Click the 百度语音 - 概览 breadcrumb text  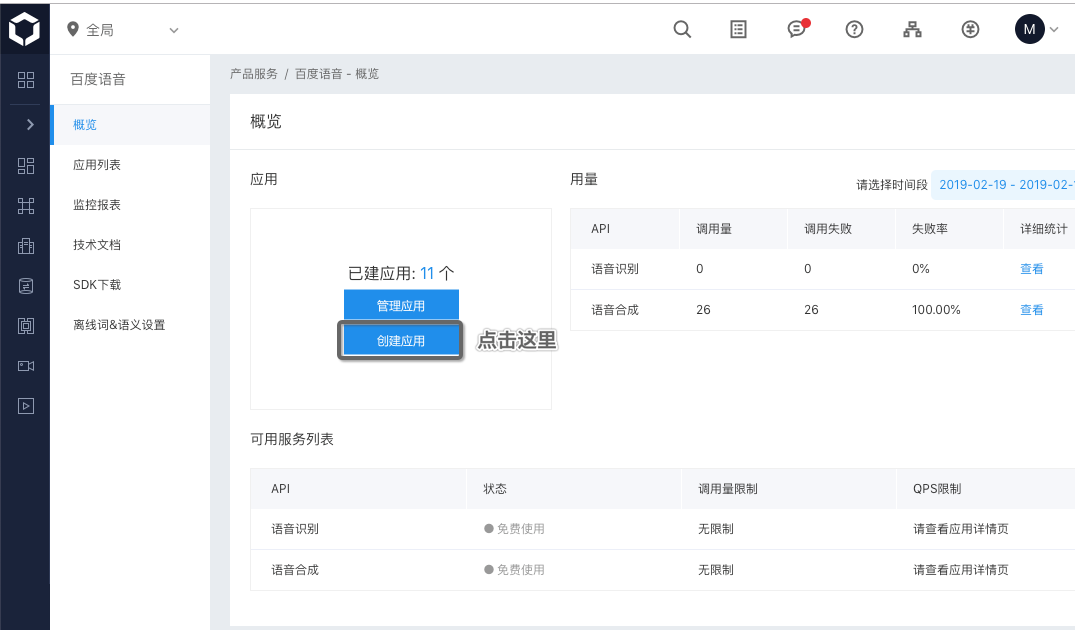click(x=337, y=73)
